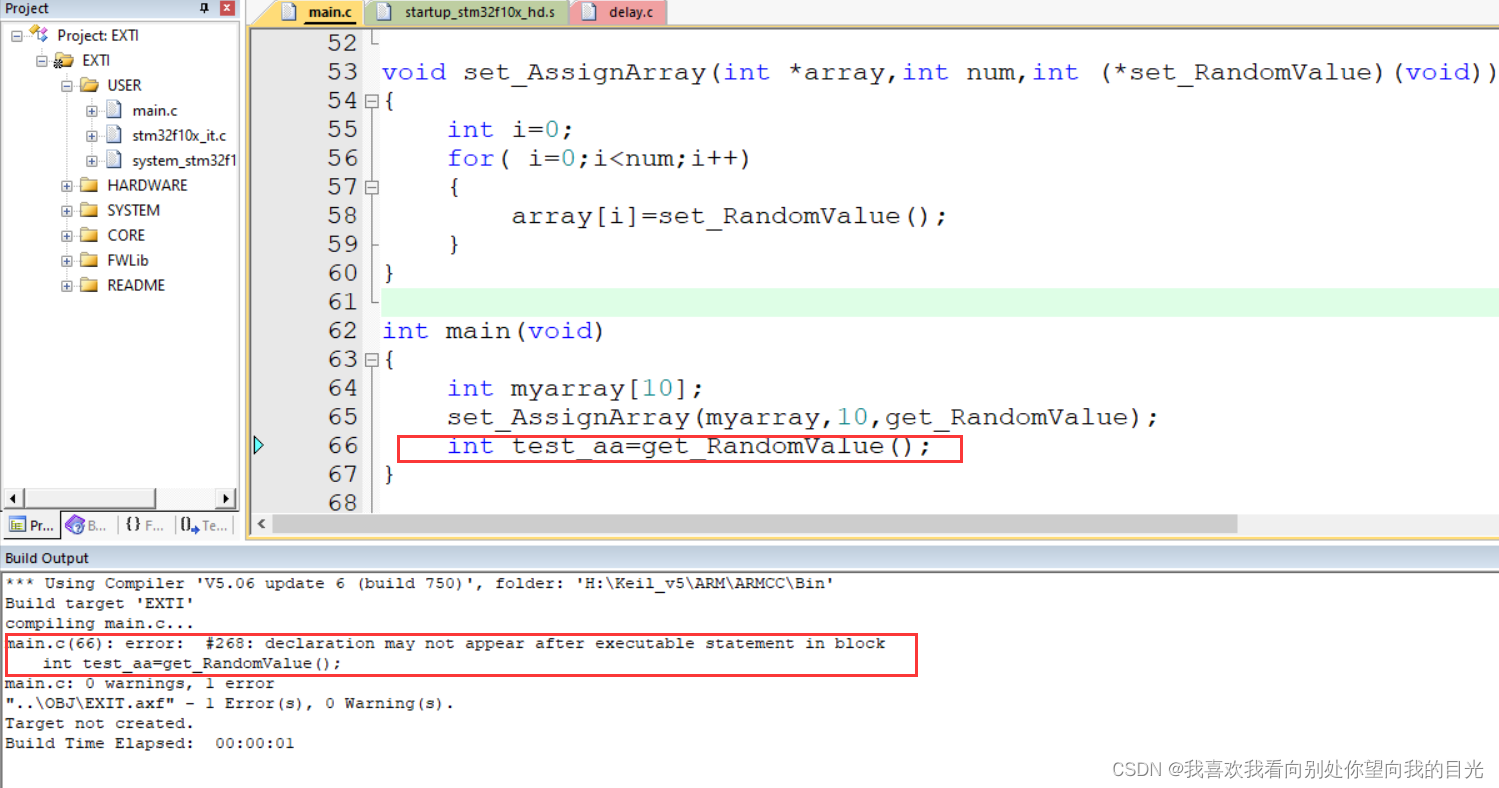Click the 'Using Compiler V5.06' output line
The height and width of the screenshot is (788, 1499).
(x=419, y=583)
